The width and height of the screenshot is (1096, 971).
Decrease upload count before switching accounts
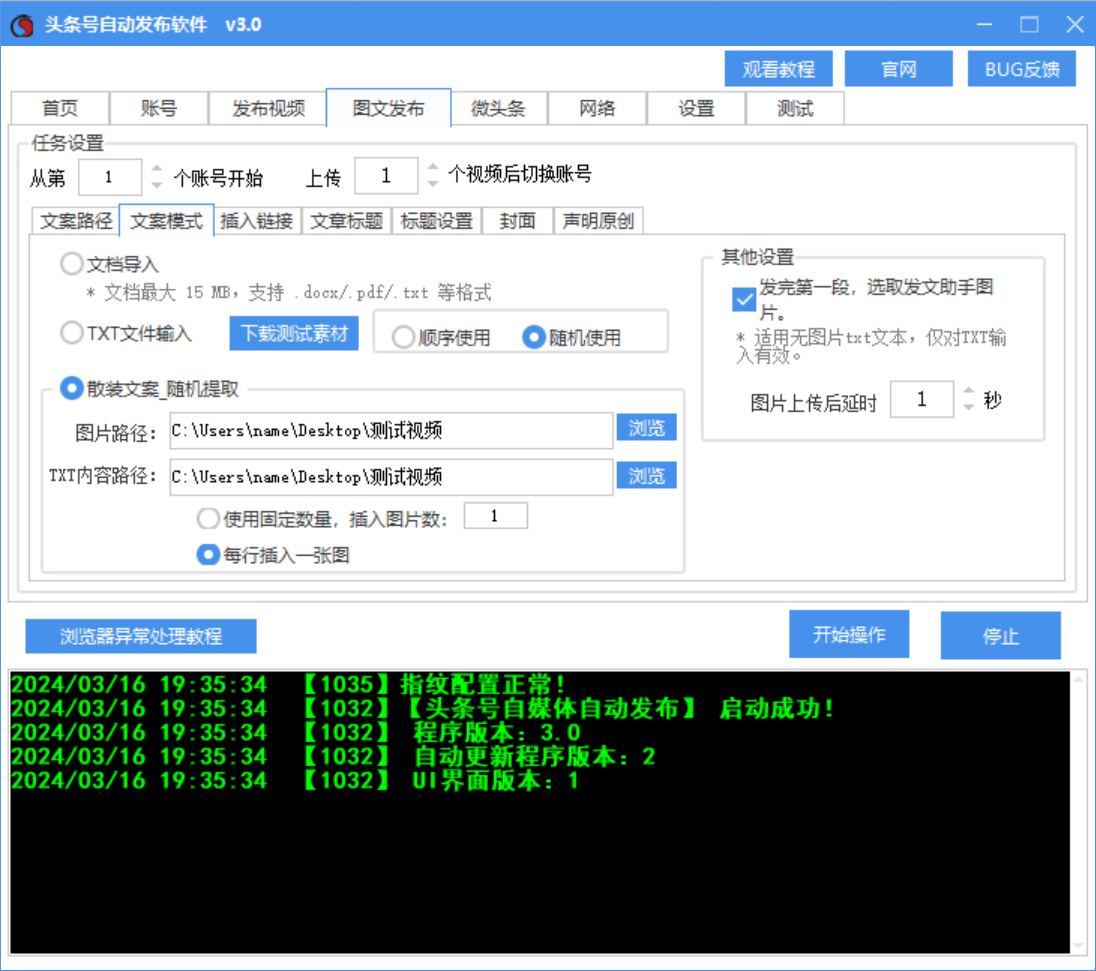click(433, 184)
